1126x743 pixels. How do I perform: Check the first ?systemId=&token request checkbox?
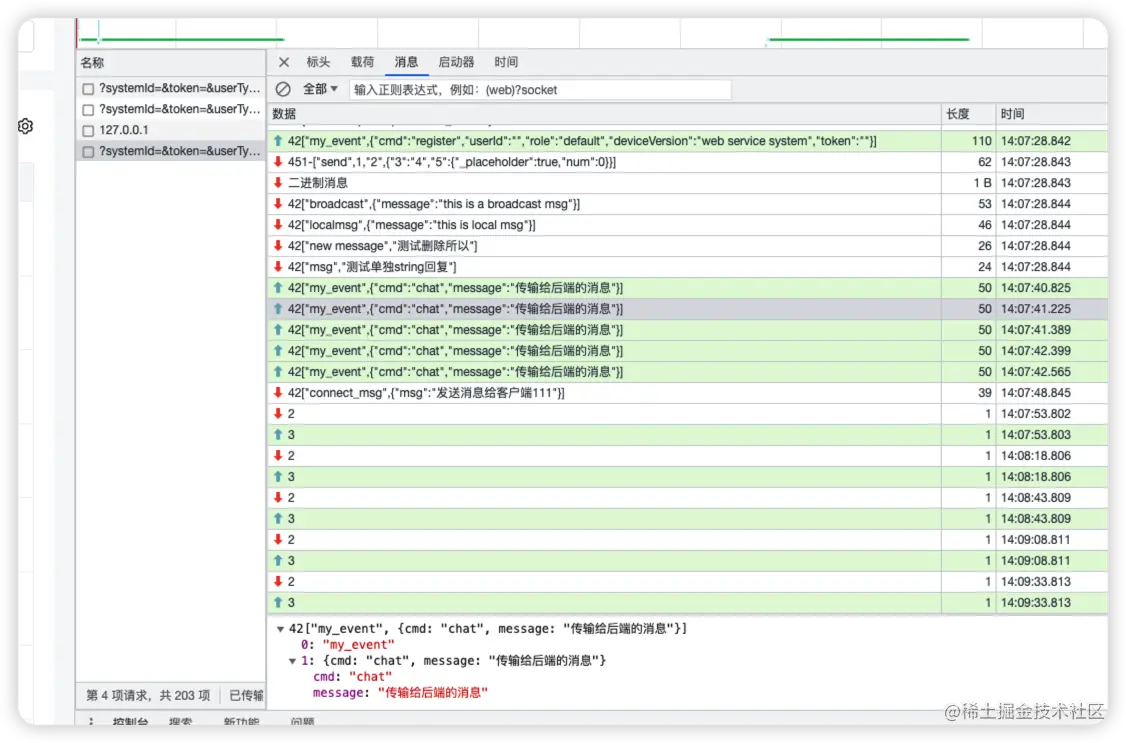click(x=87, y=88)
